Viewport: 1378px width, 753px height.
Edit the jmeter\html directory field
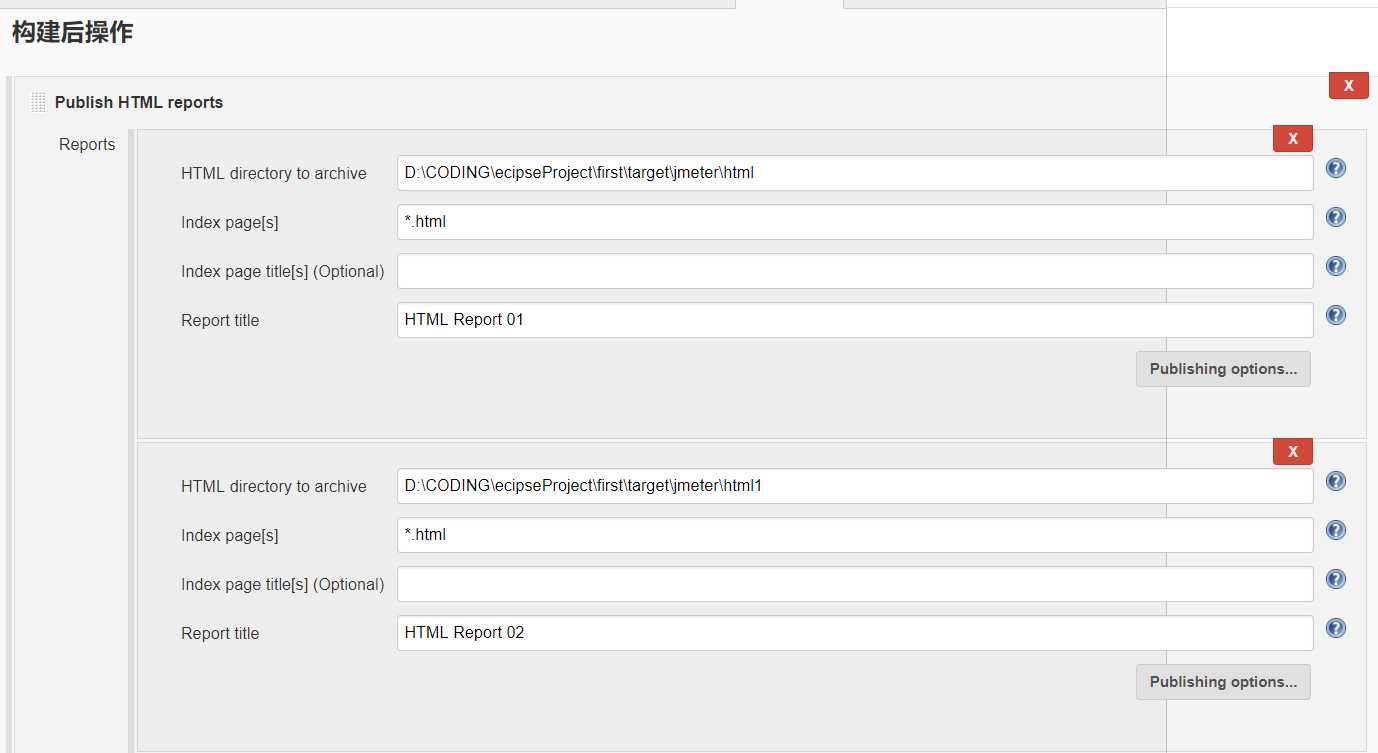click(x=855, y=173)
